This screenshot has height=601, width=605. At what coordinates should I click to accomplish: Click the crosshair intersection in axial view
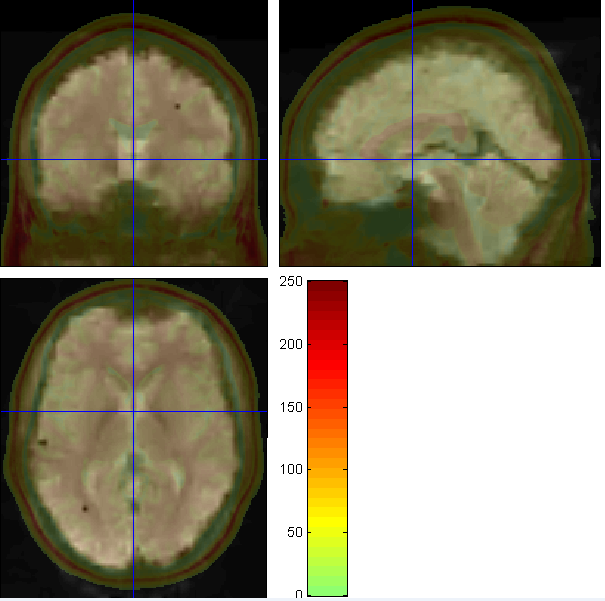pyautogui.click(x=134, y=412)
